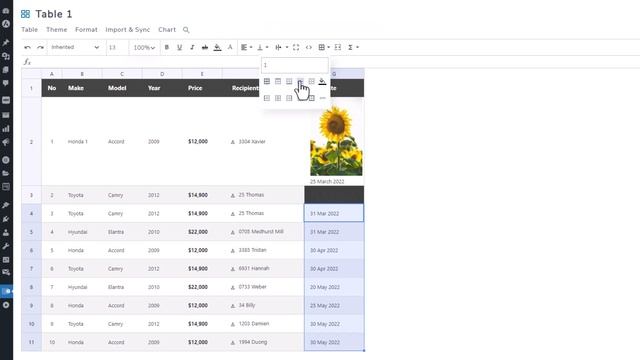
Task: Select the $22,000 price in row 5
Action: [198, 232]
